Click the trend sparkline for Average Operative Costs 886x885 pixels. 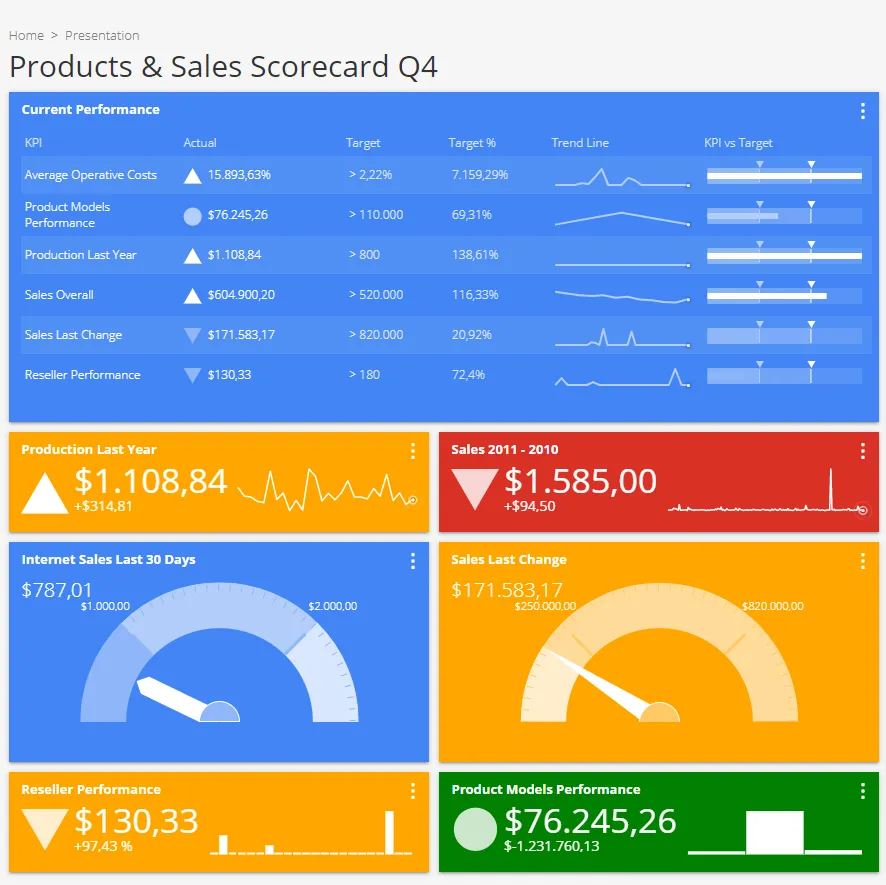(x=622, y=177)
